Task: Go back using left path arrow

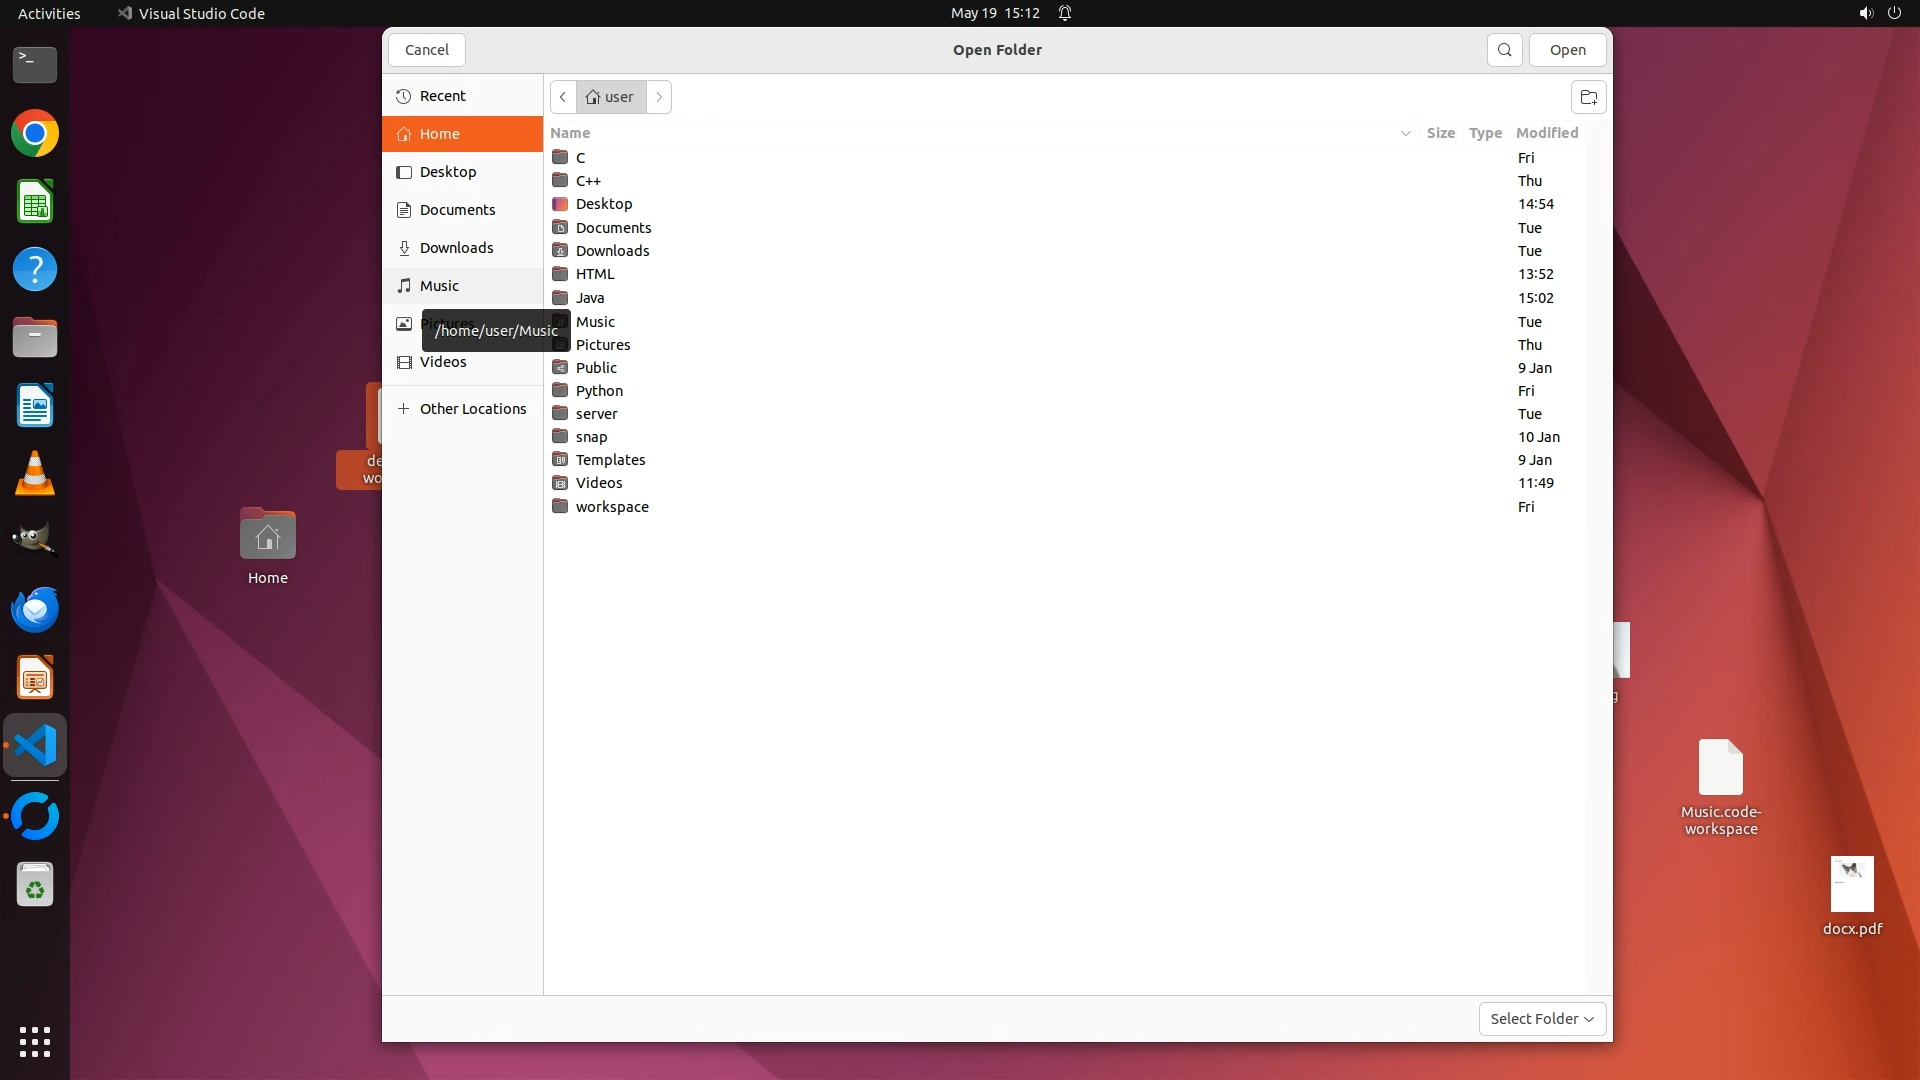Action: tap(563, 97)
